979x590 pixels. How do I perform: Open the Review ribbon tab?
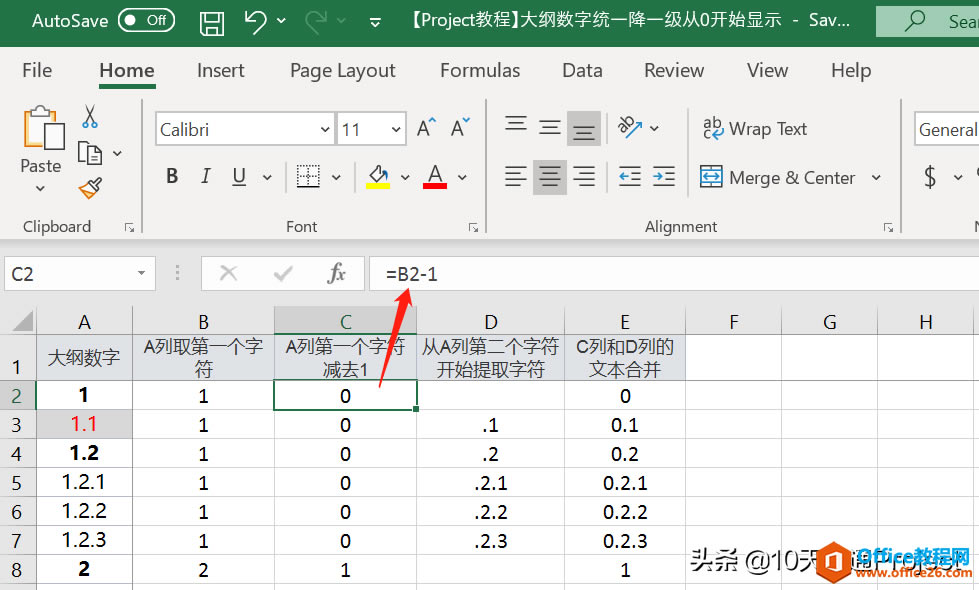[673, 70]
